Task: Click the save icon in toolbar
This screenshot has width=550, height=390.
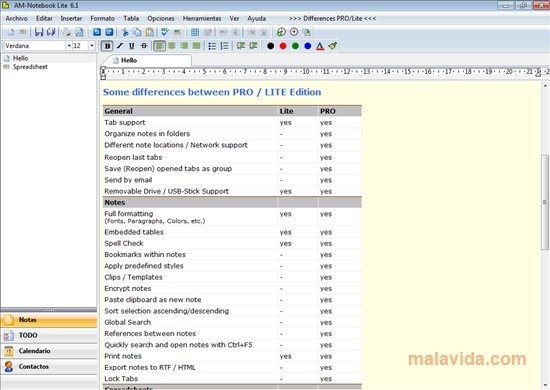Action: (39, 32)
